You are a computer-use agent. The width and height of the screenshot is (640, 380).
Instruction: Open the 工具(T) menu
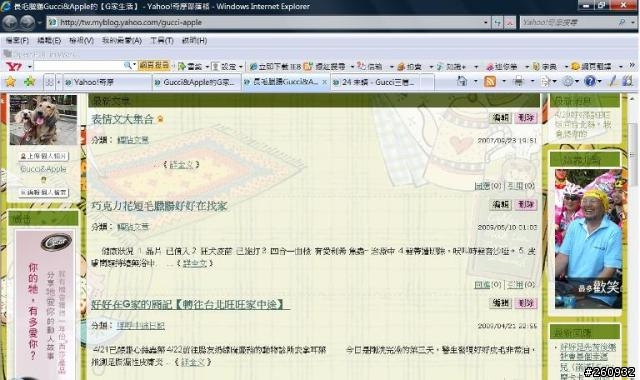point(162,40)
